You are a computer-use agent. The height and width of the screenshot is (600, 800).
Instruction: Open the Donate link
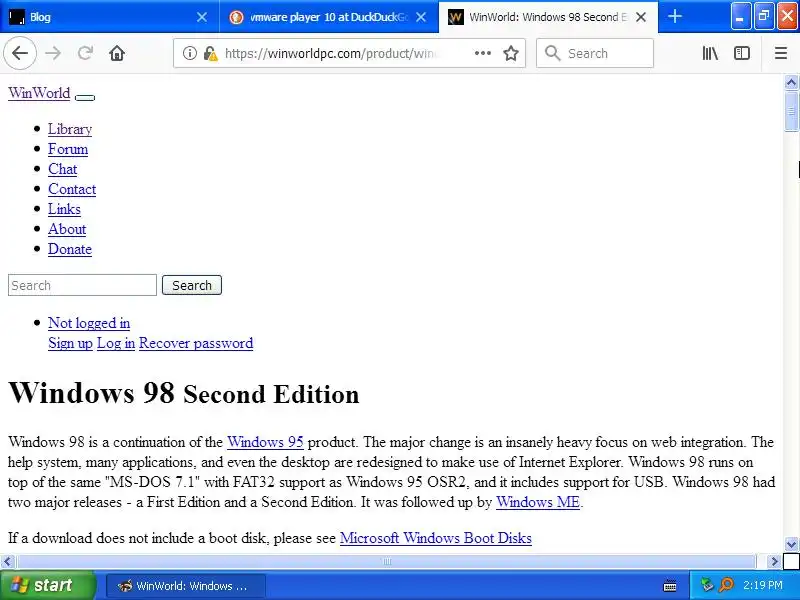(70, 249)
